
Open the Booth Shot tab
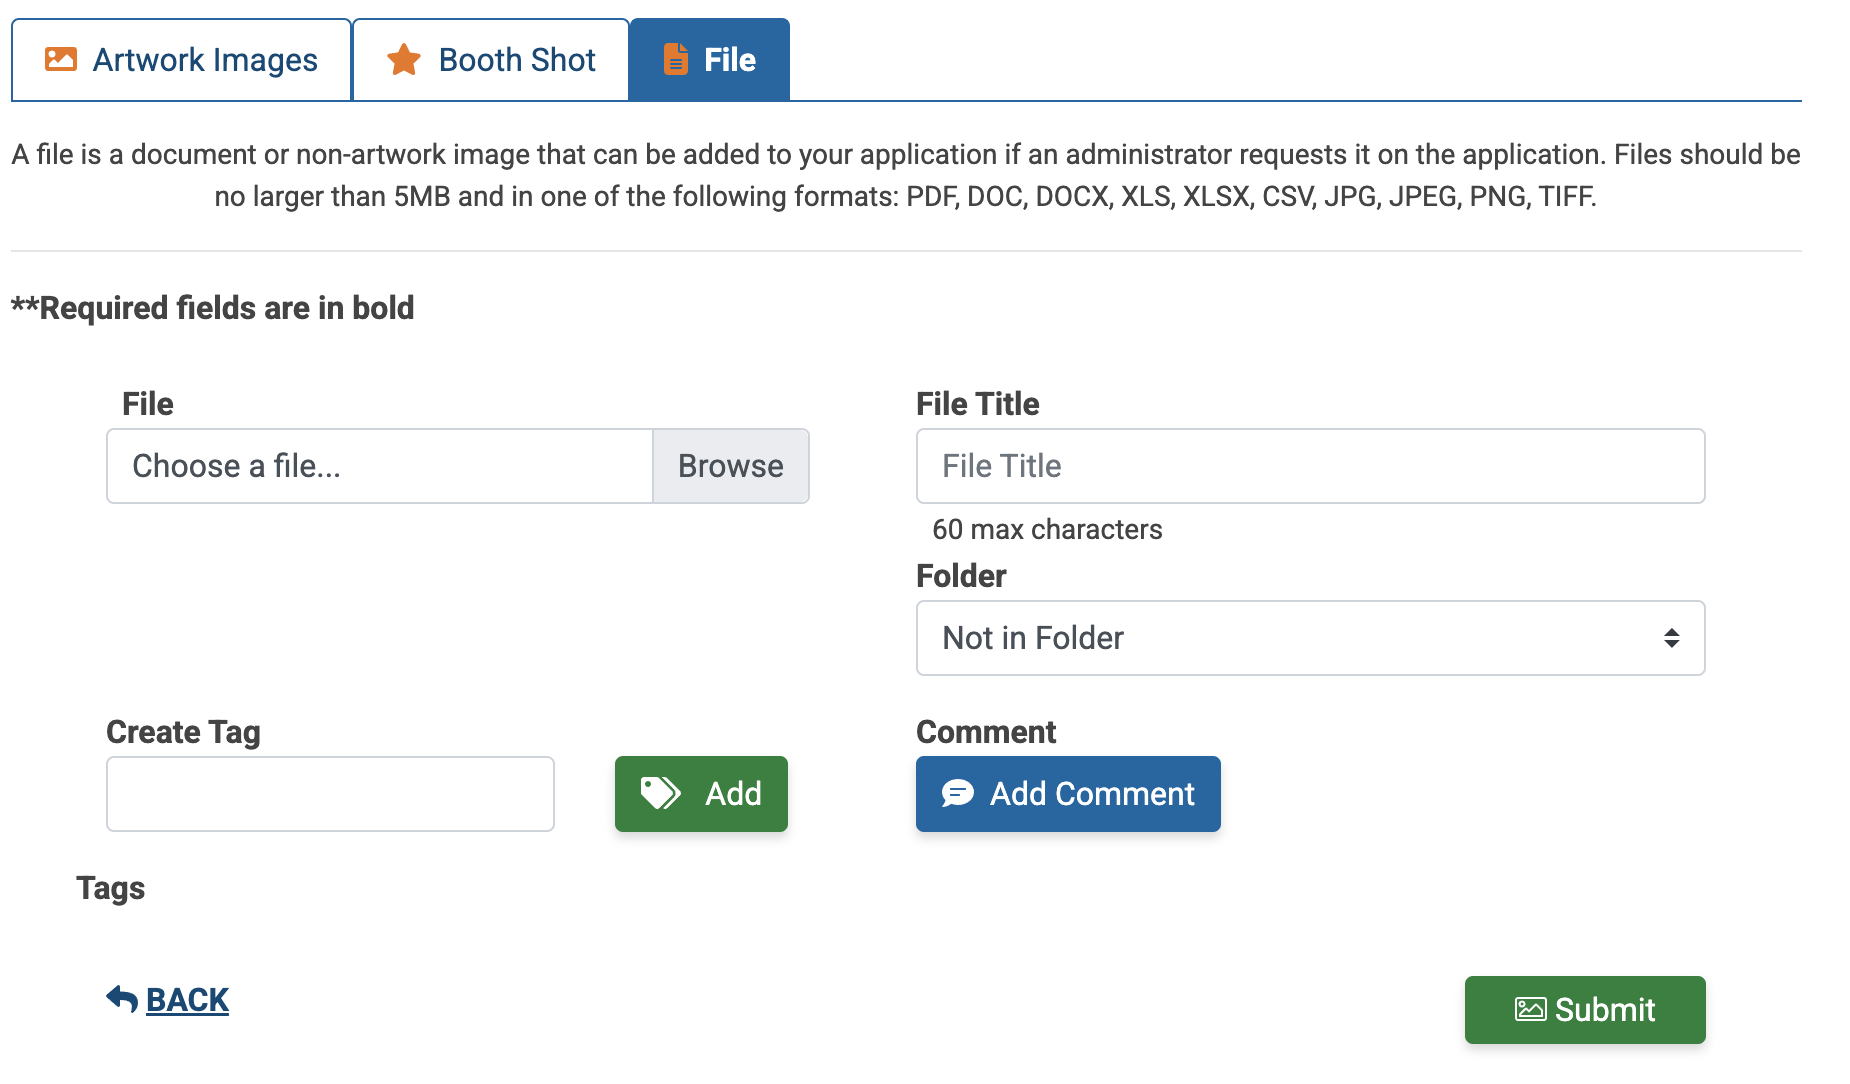point(491,60)
